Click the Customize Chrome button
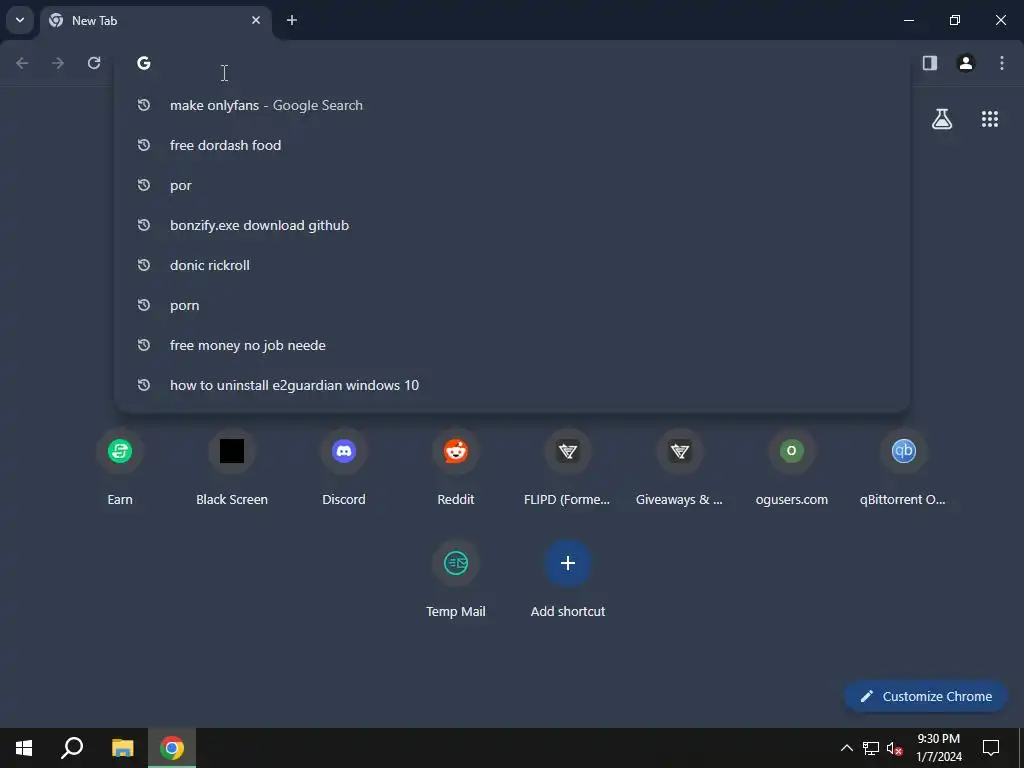The height and width of the screenshot is (768, 1024). pyautogui.click(x=925, y=696)
